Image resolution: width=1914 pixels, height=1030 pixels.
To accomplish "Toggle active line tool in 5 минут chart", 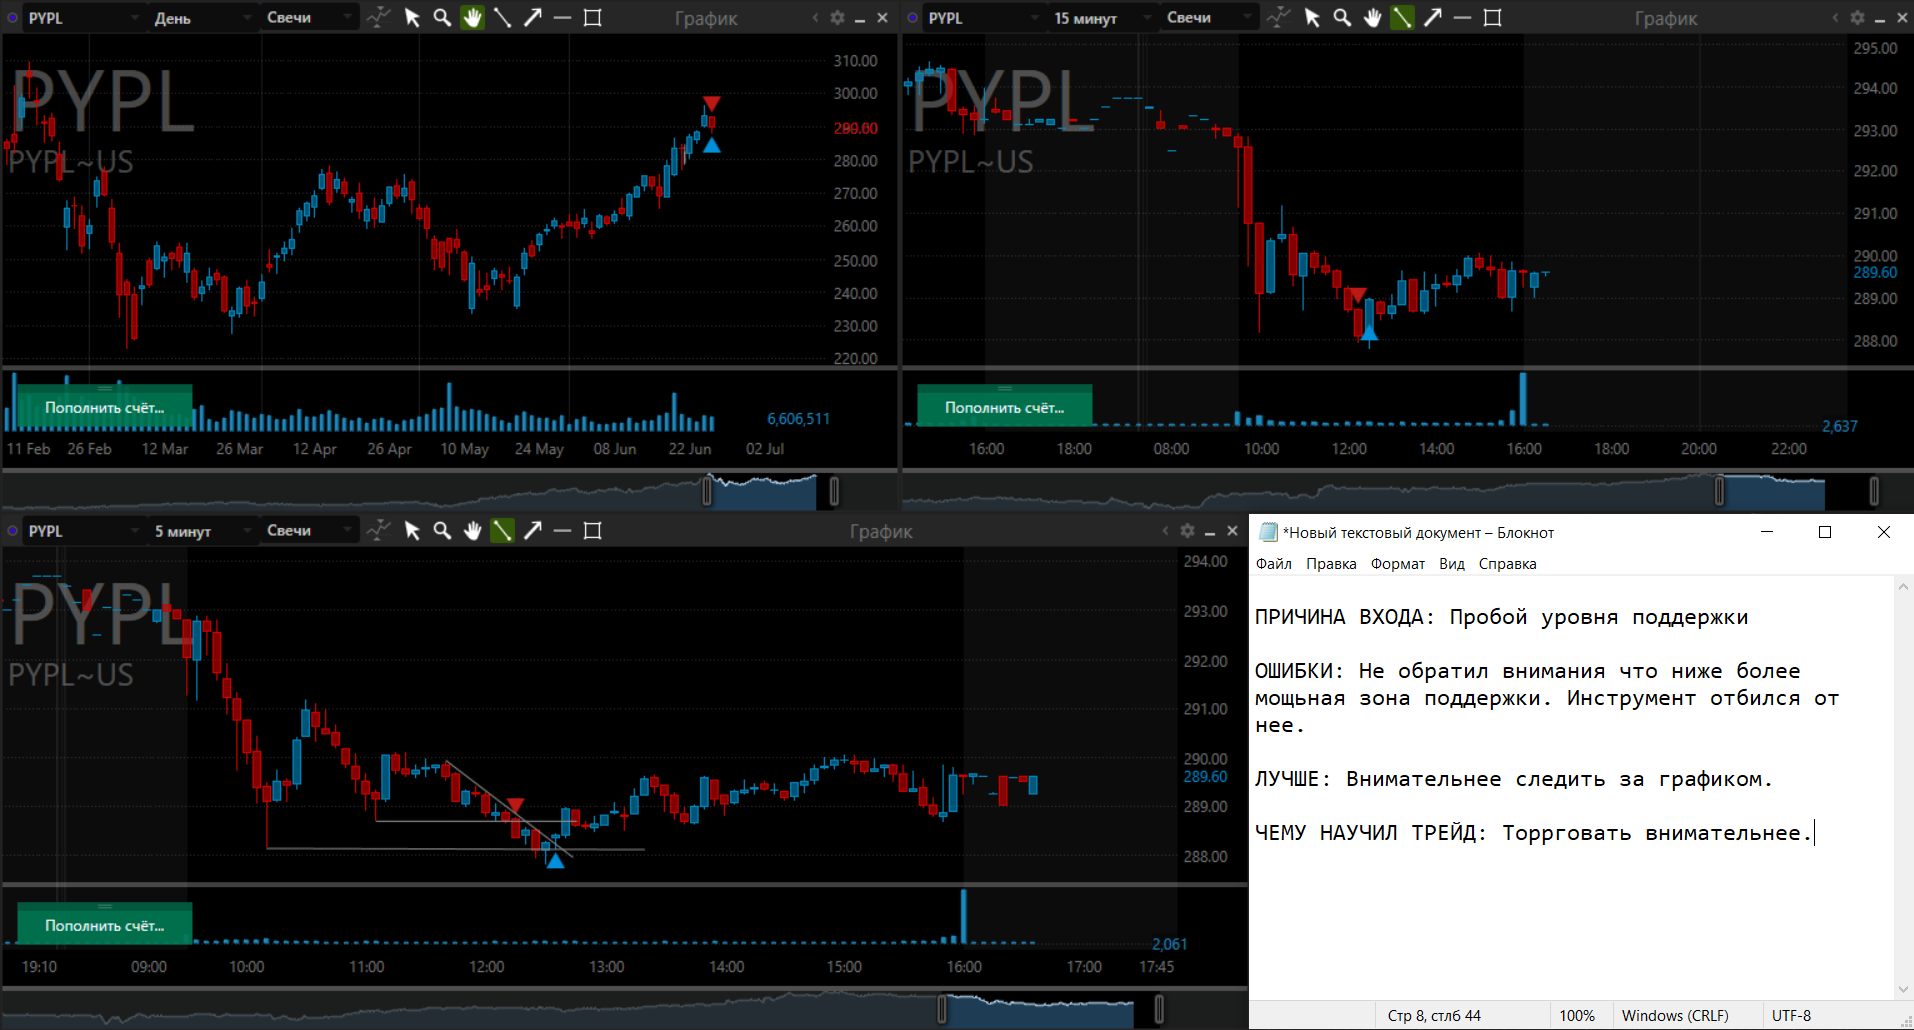I will point(502,530).
